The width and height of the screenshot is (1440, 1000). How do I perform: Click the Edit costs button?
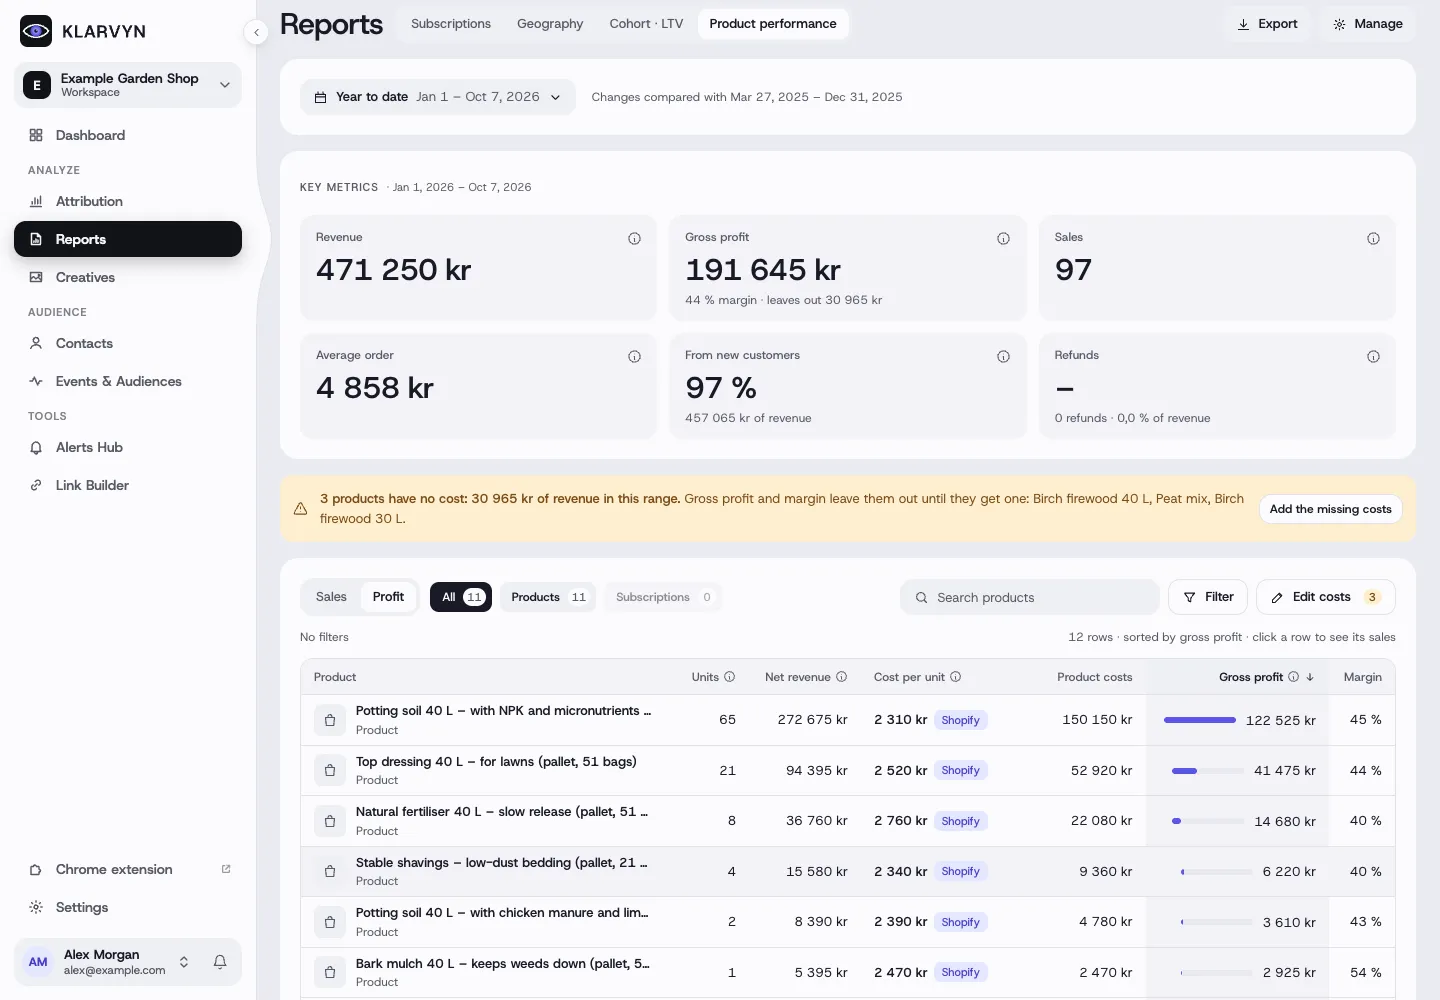click(1325, 597)
